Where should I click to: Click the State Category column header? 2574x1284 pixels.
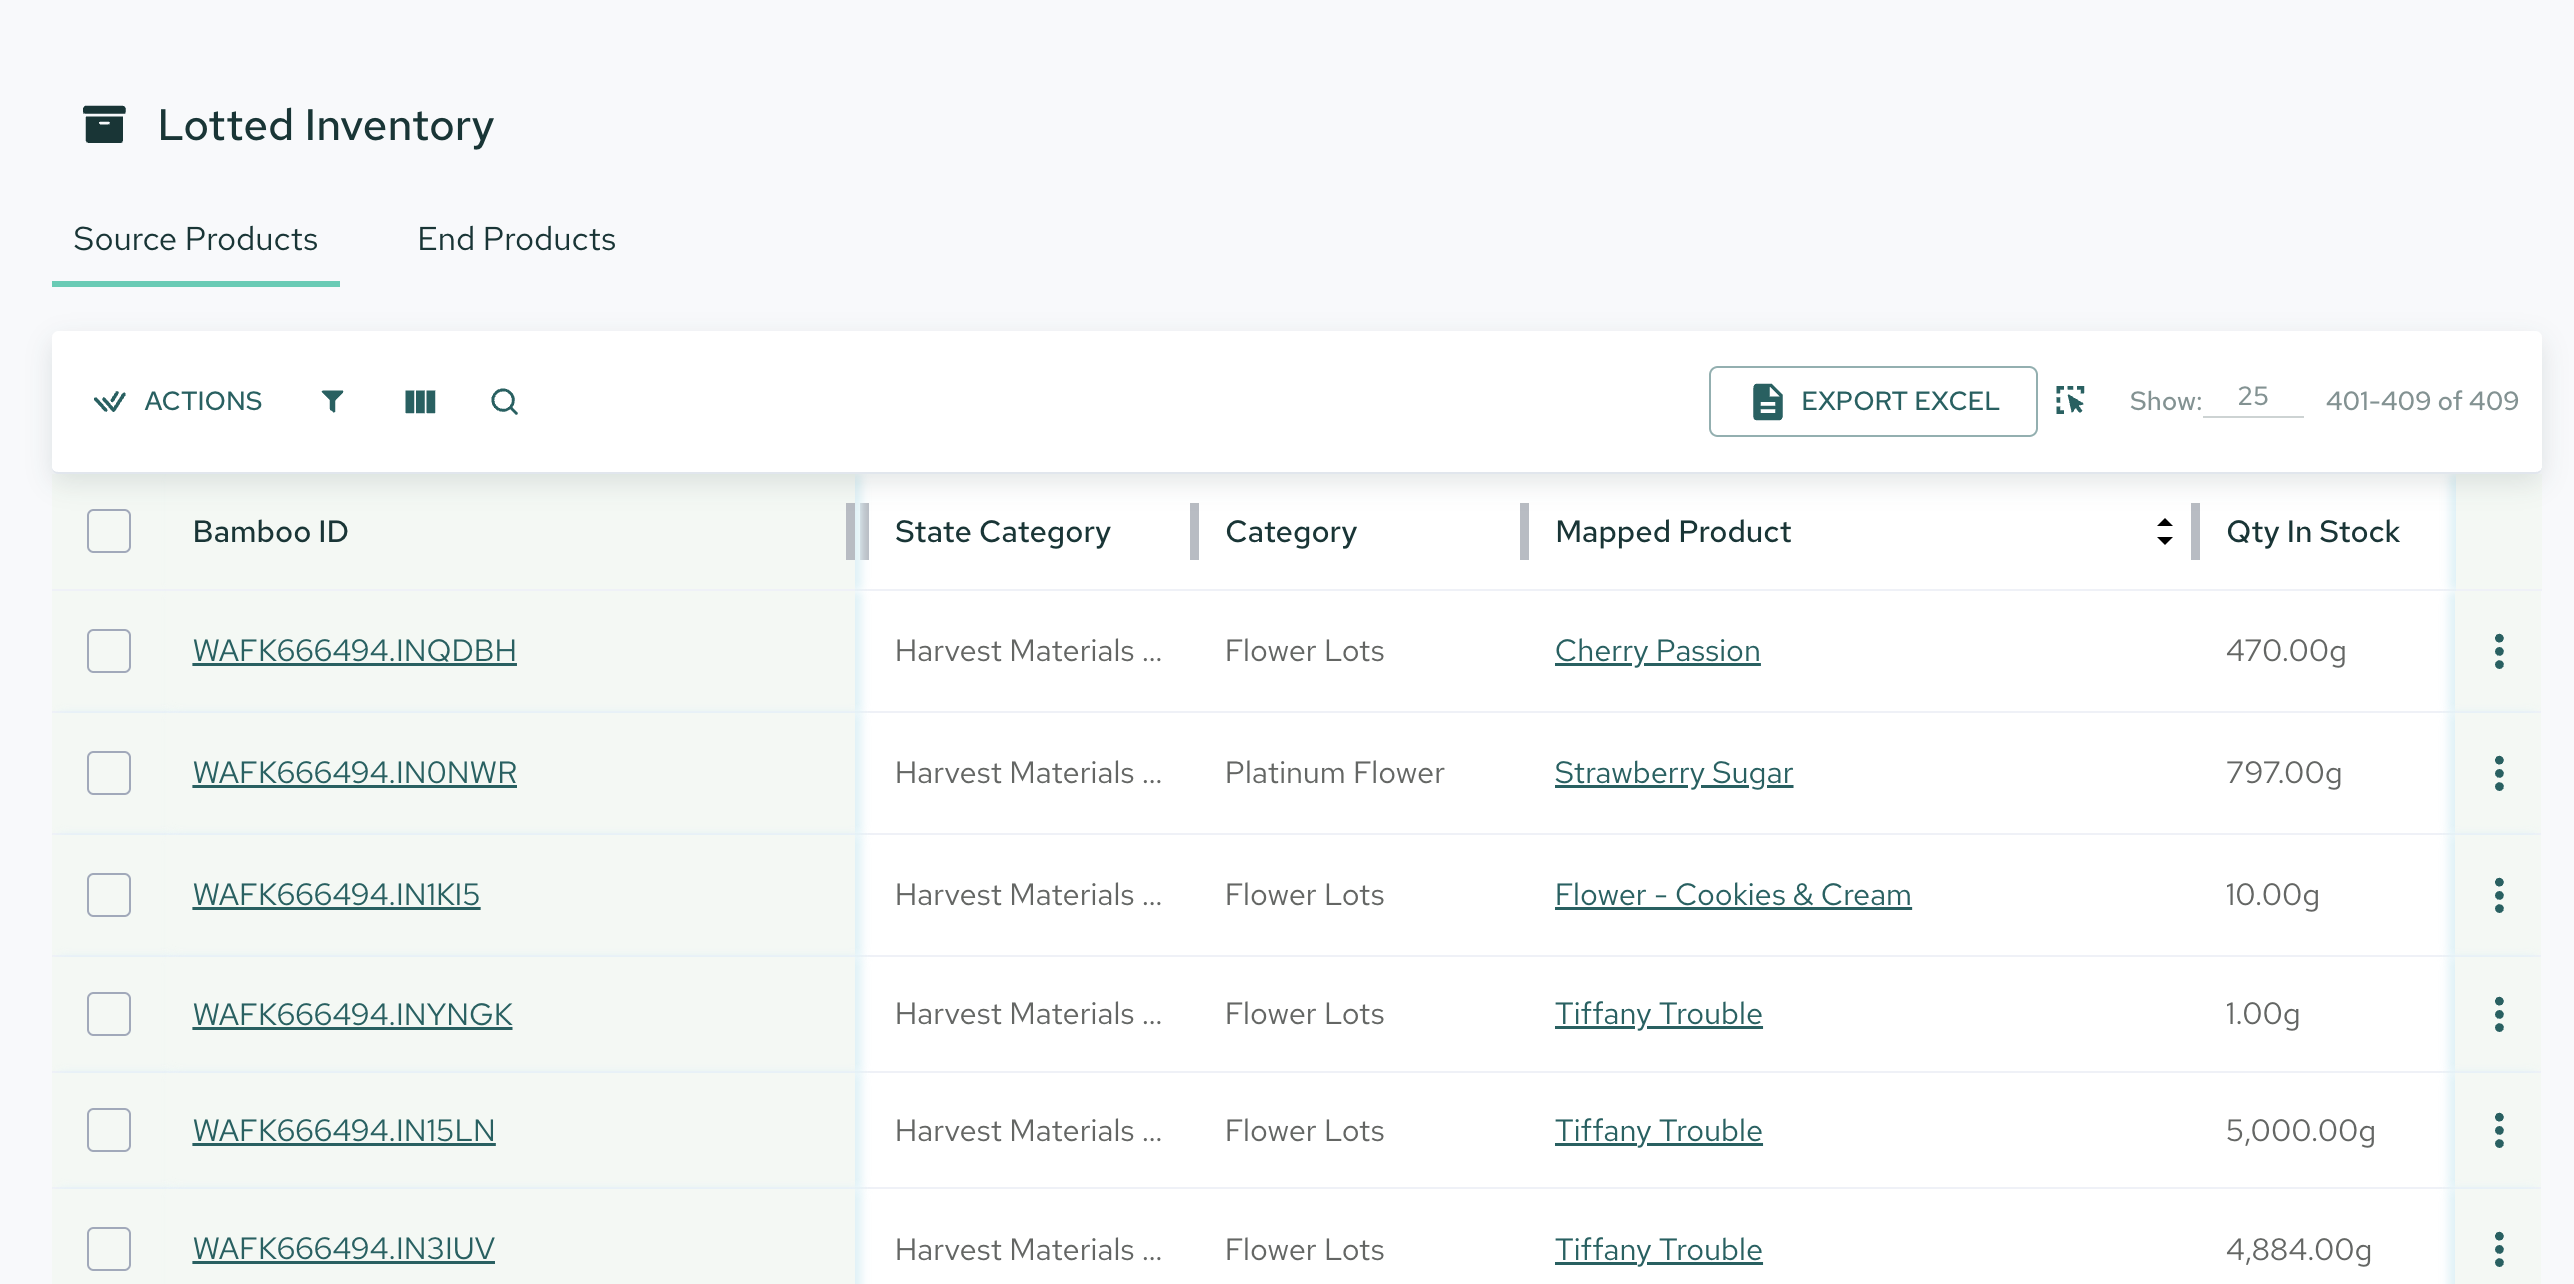(1002, 531)
